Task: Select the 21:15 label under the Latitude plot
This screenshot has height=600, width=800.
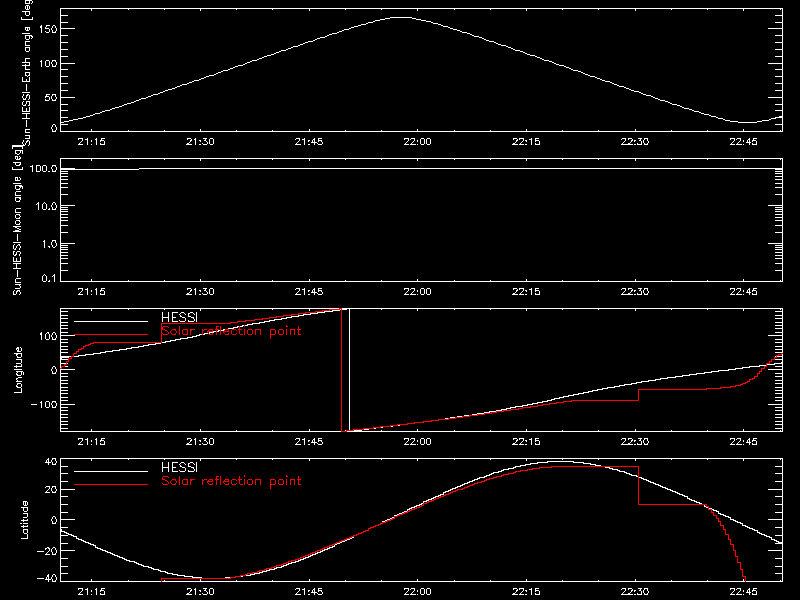Action: click(91, 592)
